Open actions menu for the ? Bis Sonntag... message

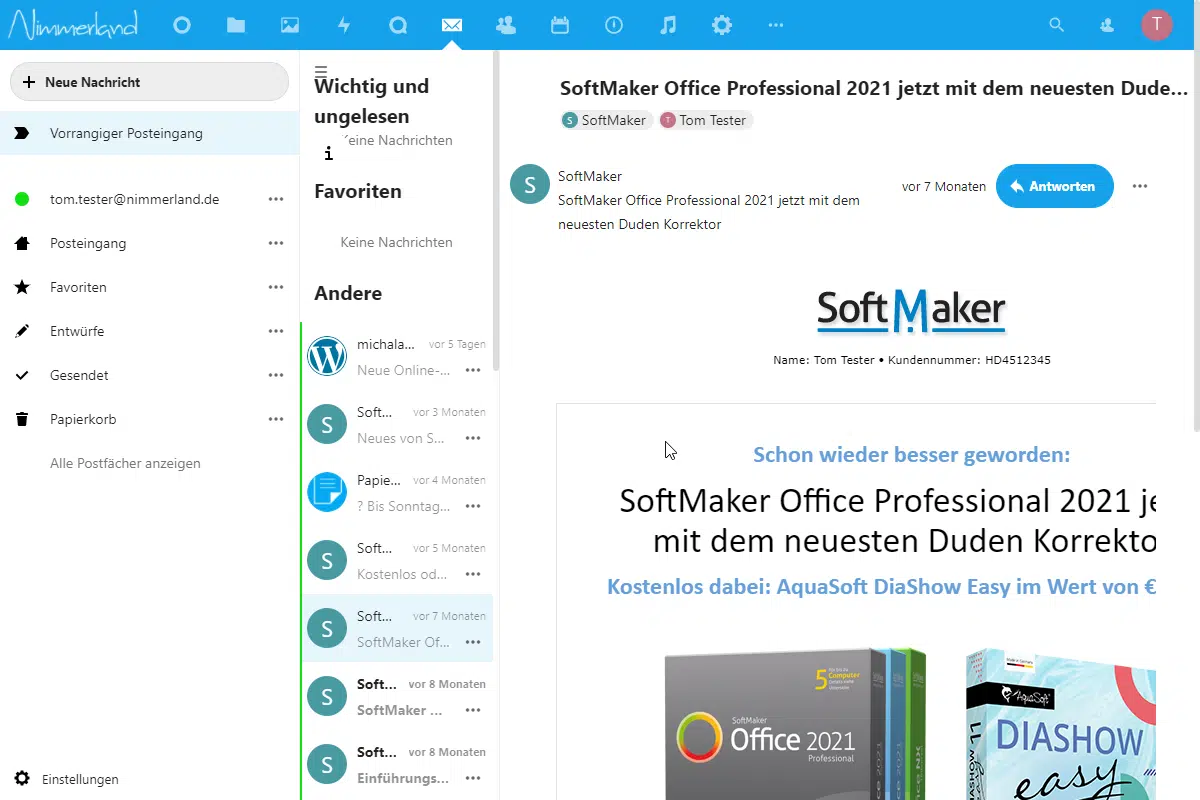pyautogui.click(x=473, y=506)
